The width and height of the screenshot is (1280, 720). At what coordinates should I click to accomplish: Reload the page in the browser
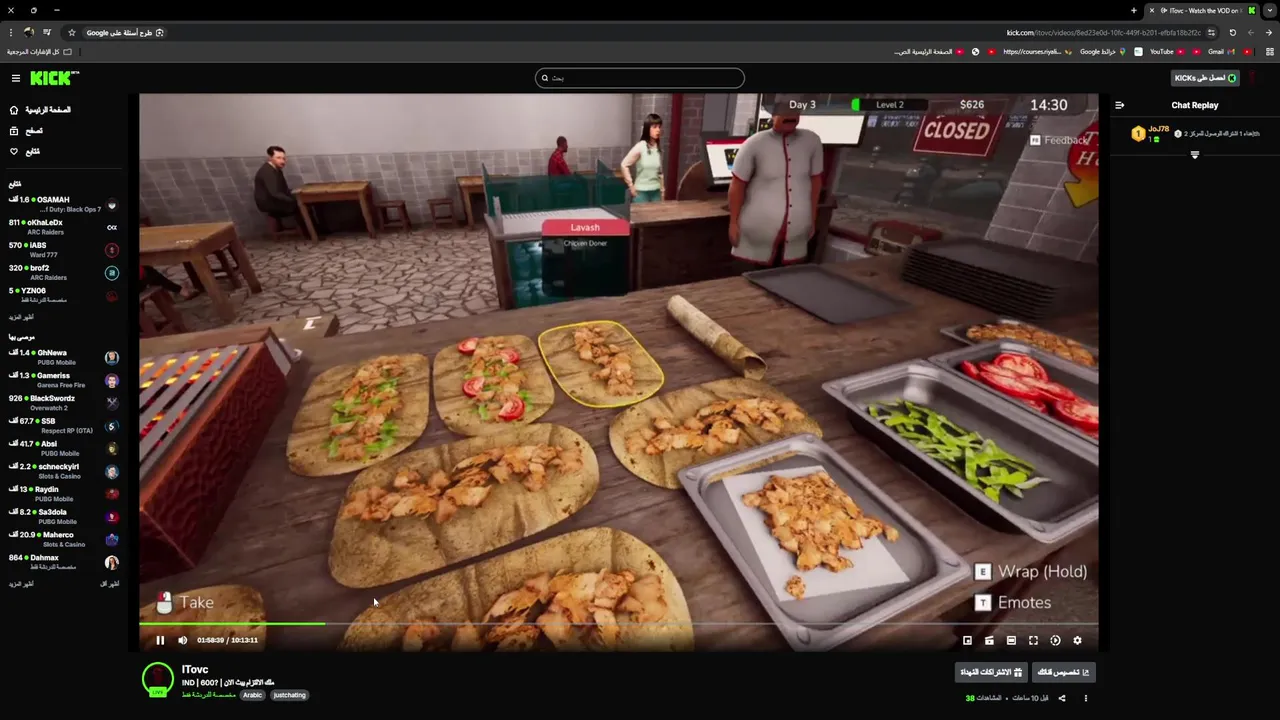point(1232,33)
